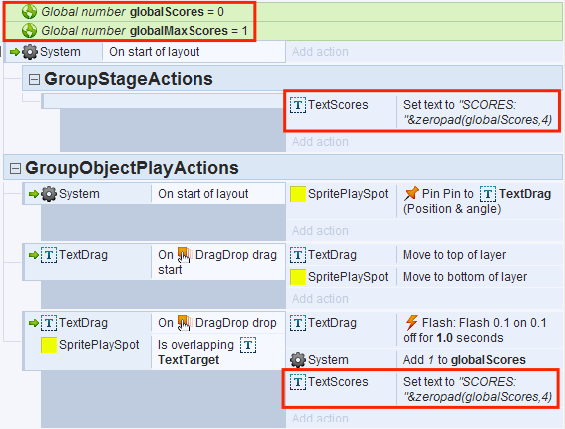The width and height of the screenshot is (565, 429).
Task: Click the System gear icon inside GroupObjectPlayActions event
Action: [49, 194]
